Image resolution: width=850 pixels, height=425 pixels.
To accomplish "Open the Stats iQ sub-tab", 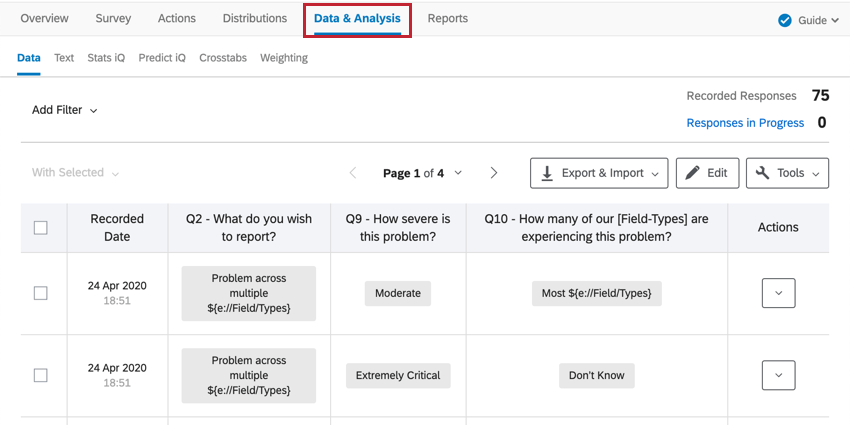I will point(106,58).
